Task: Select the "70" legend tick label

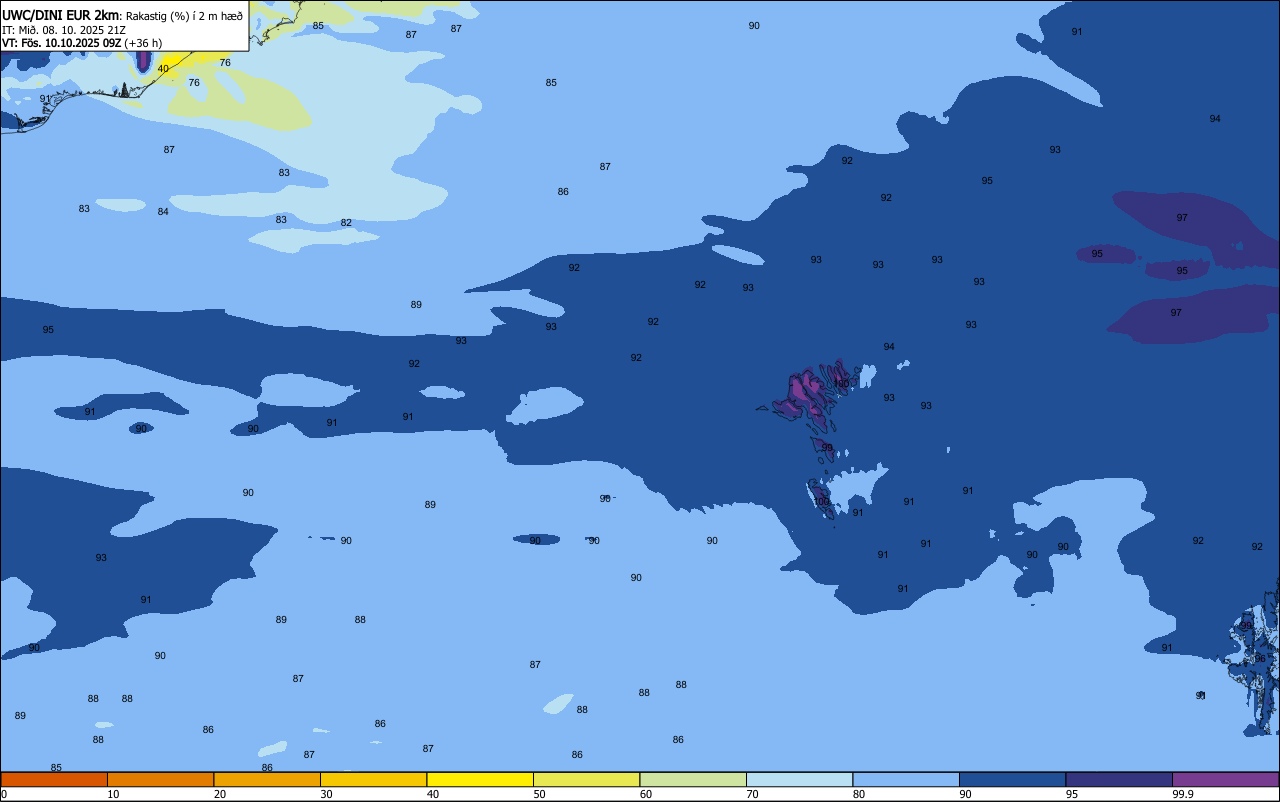Action: pyautogui.click(x=752, y=794)
